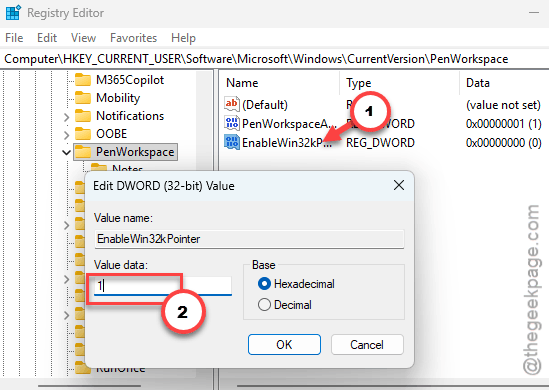Select the M365Copilot folder icon
The height and width of the screenshot is (390, 549).
pos(83,80)
